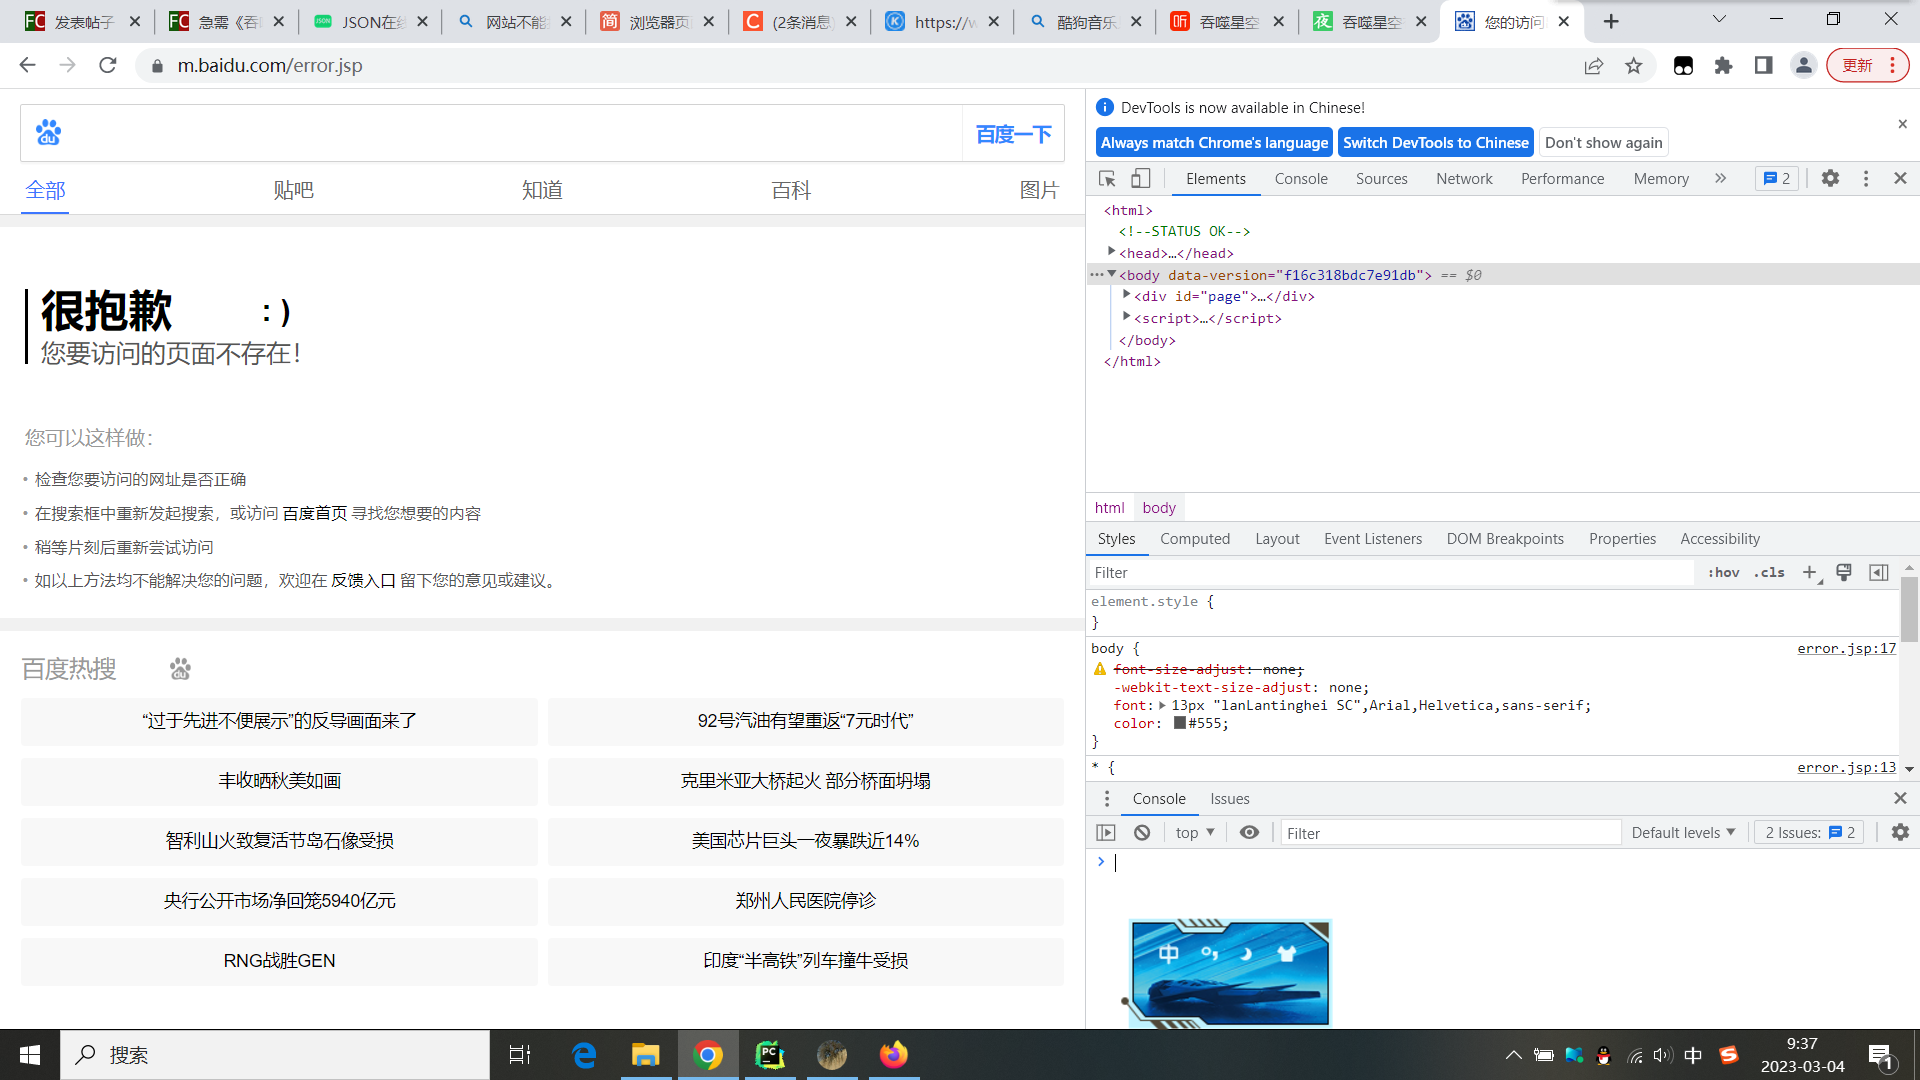
Task: Open the Chrome extensions puzzle icon
Action: click(1723, 65)
